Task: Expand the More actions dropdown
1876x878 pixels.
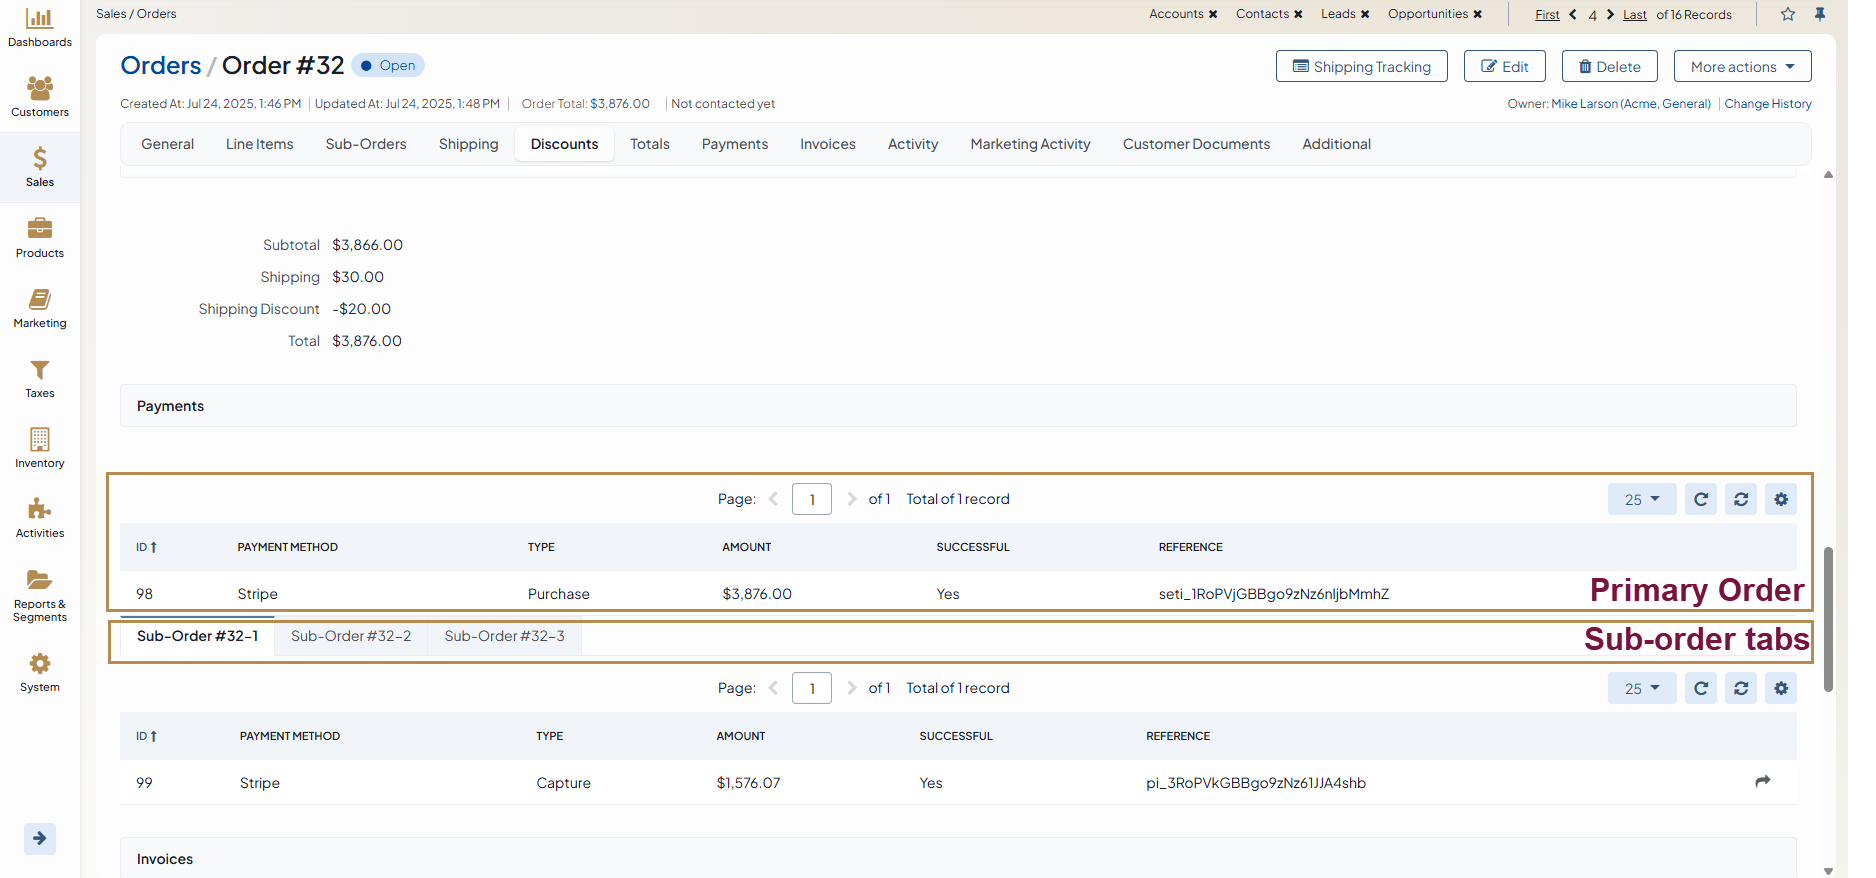Action: [x=1742, y=67]
